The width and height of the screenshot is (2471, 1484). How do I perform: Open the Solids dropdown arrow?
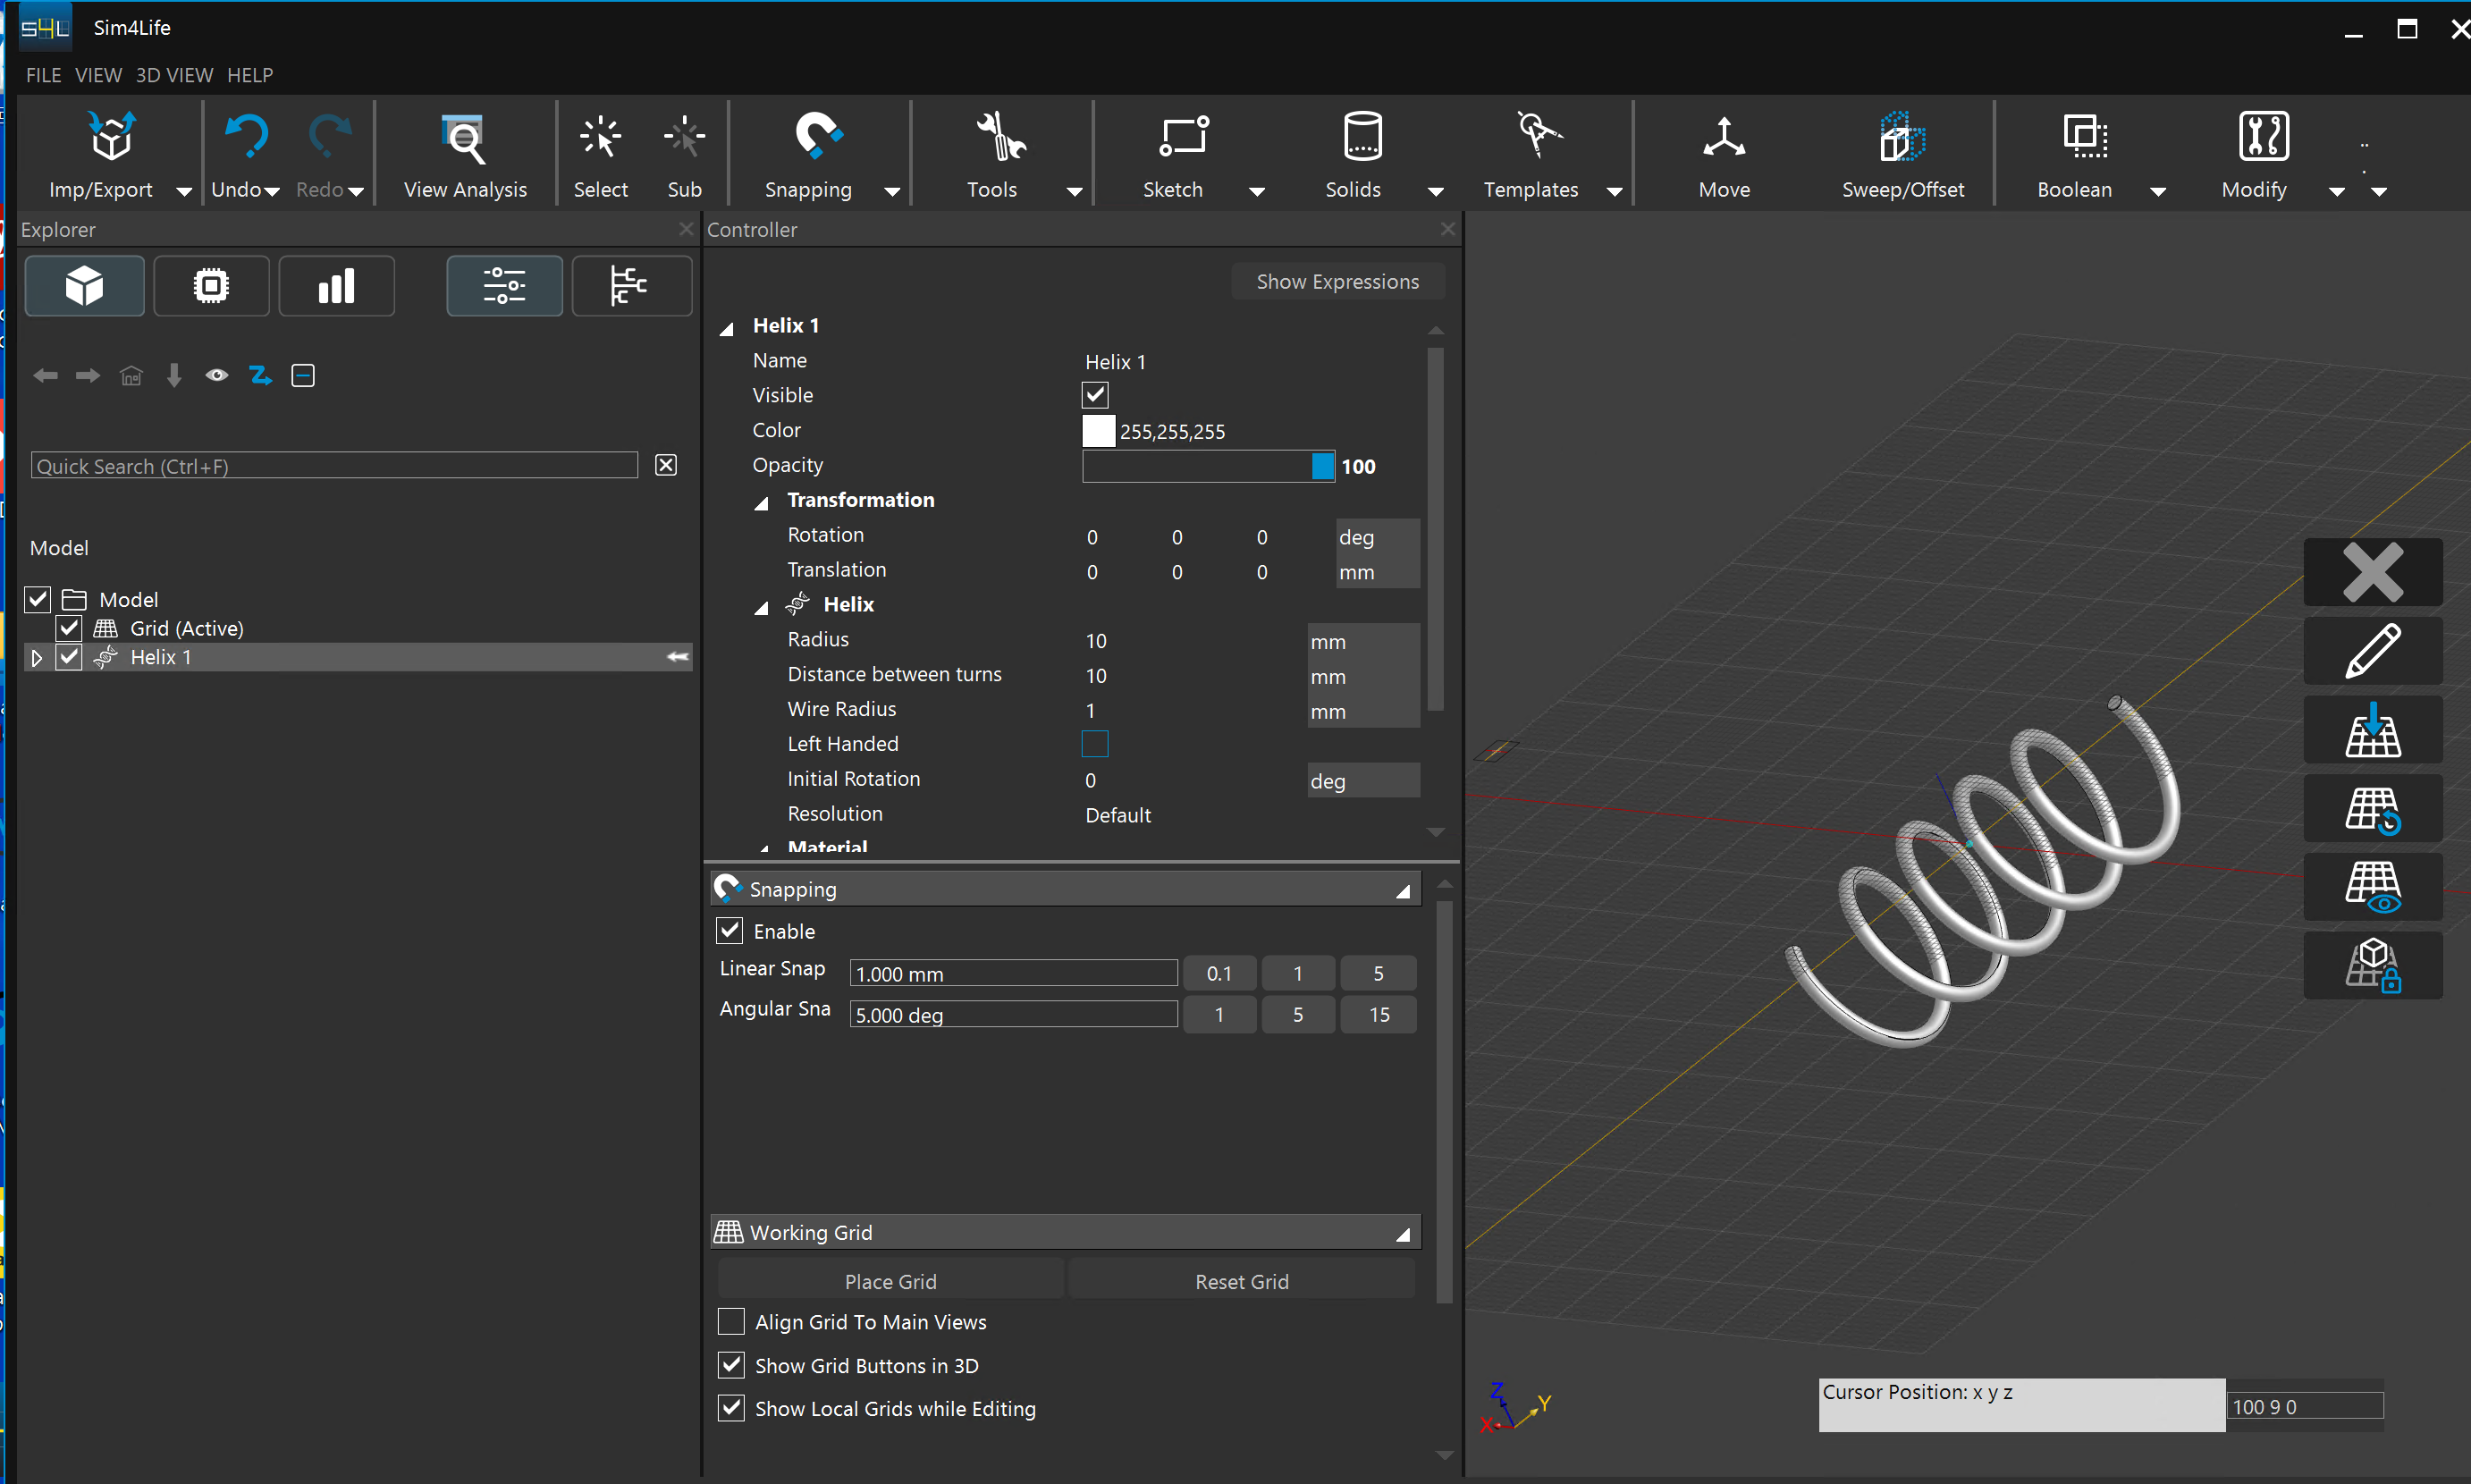[1435, 191]
